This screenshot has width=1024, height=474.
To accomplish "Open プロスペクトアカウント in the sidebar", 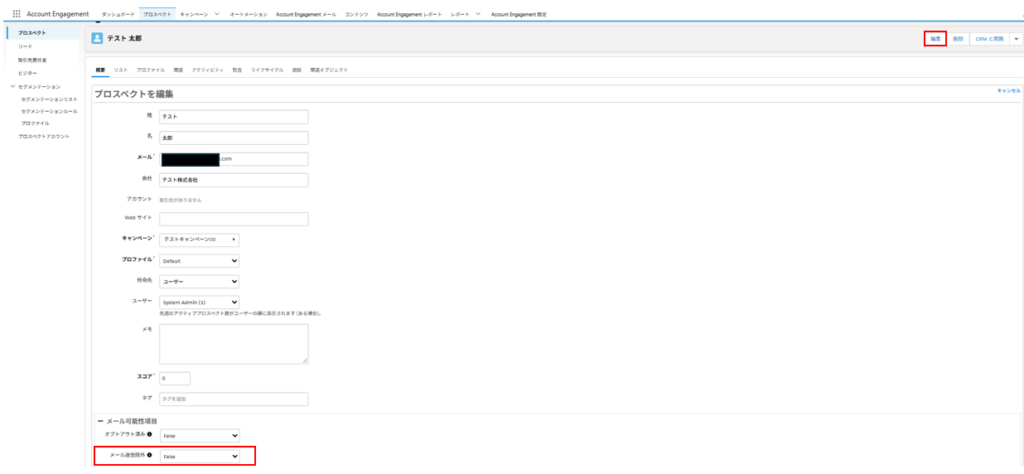I will (x=43, y=136).
